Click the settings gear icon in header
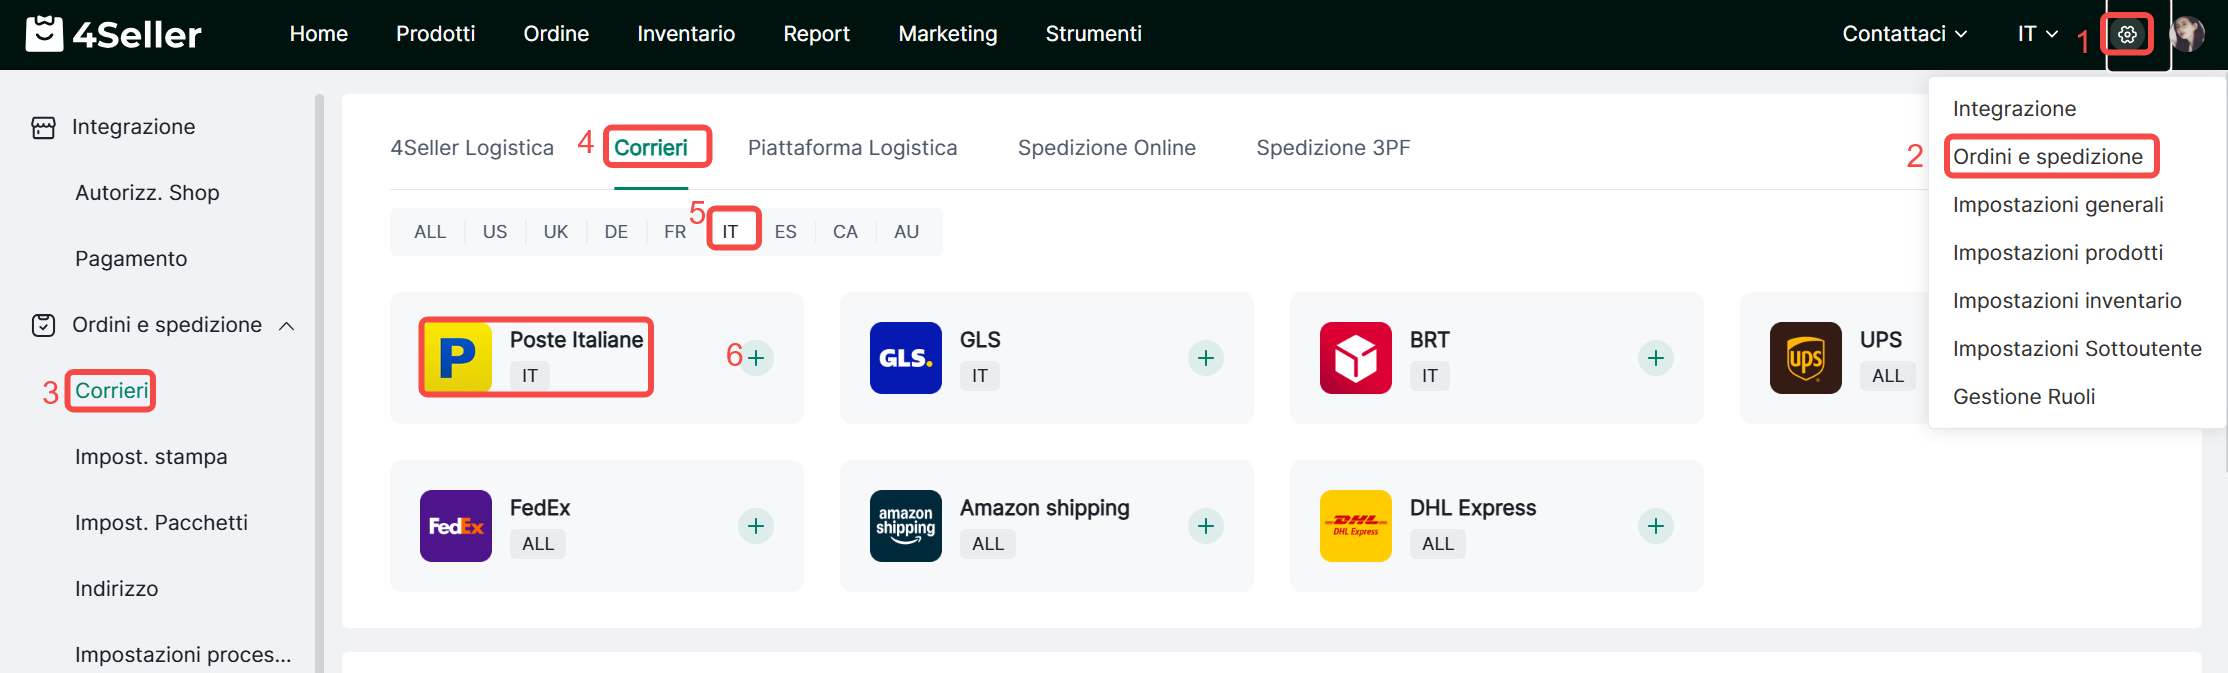Screen dimensions: 2228x673 [2127, 35]
